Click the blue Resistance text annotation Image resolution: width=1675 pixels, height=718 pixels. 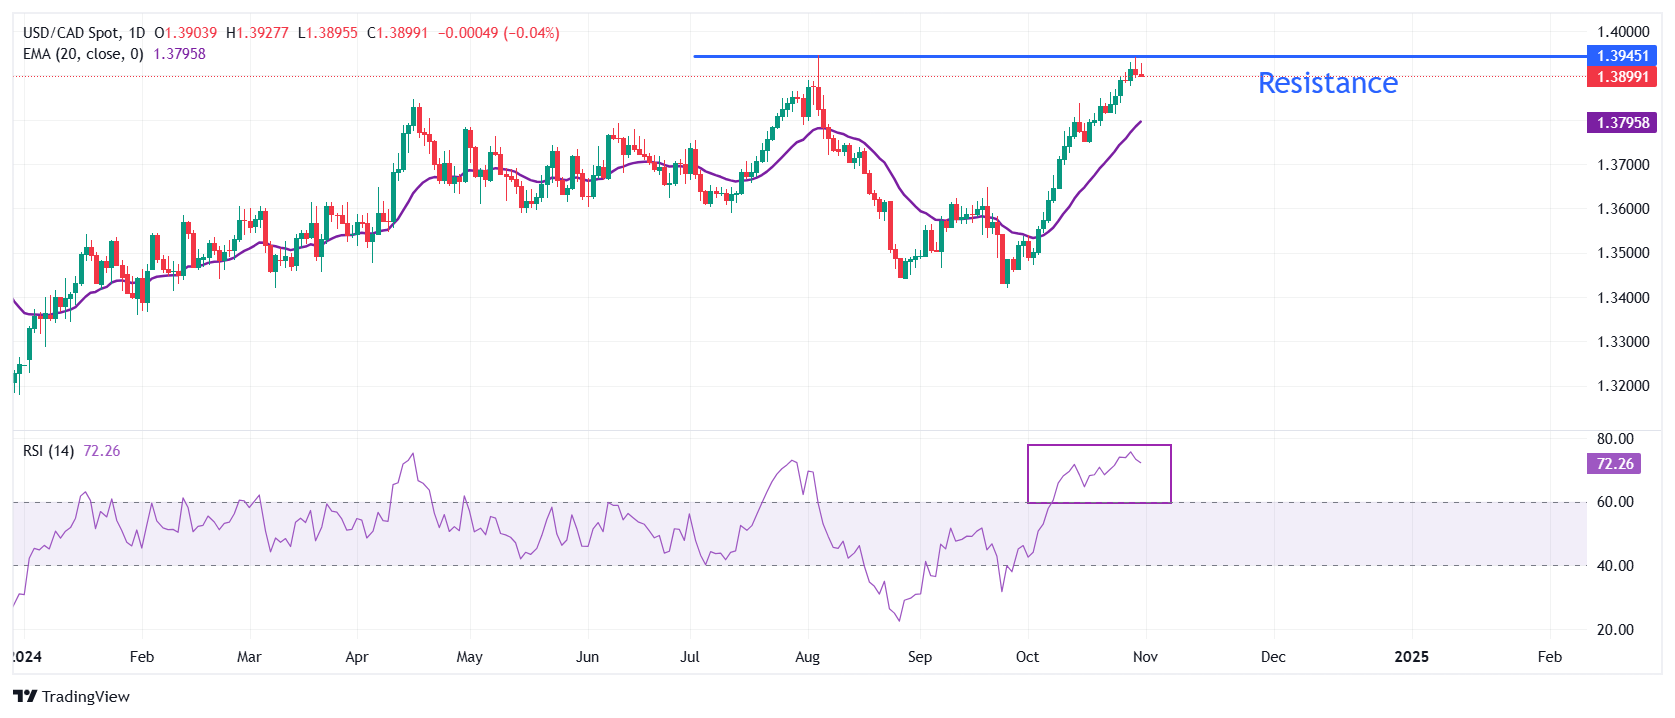(x=1327, y=83)
